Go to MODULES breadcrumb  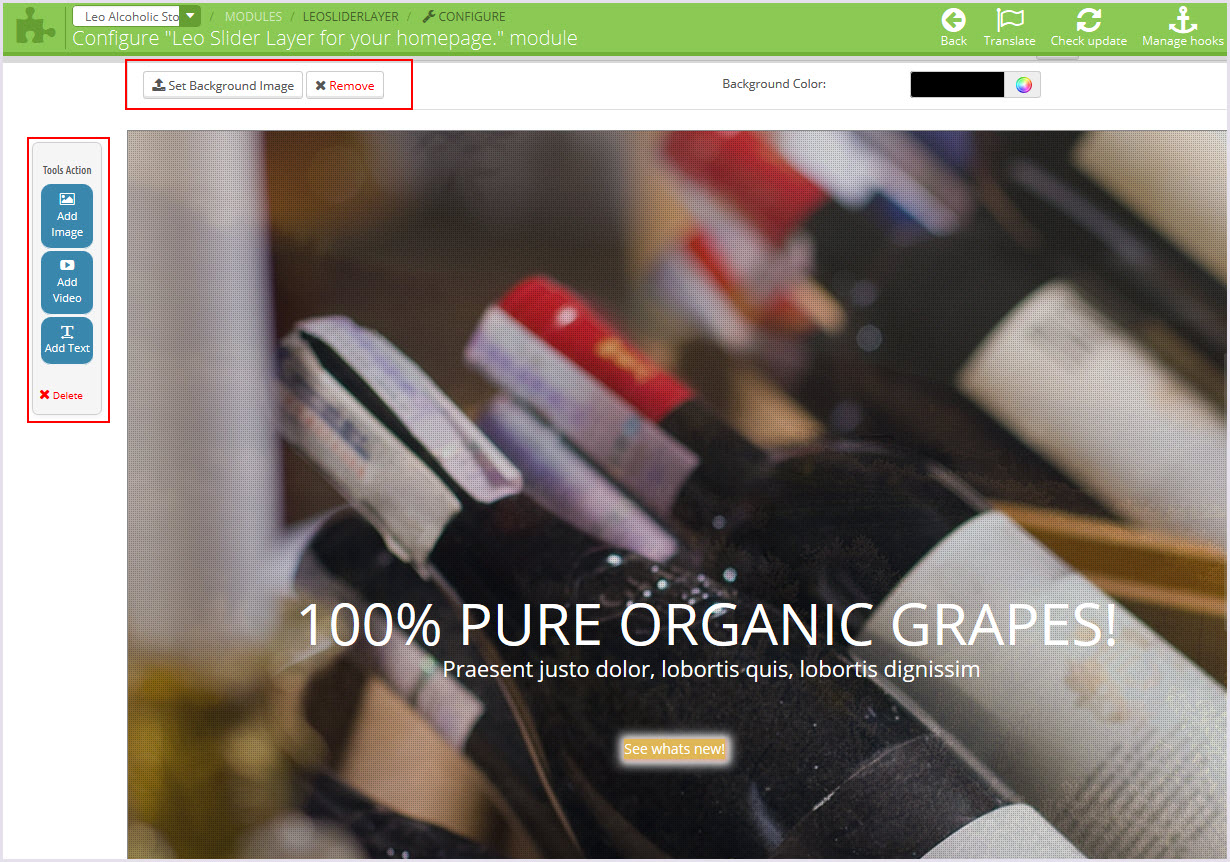(253, 17)
